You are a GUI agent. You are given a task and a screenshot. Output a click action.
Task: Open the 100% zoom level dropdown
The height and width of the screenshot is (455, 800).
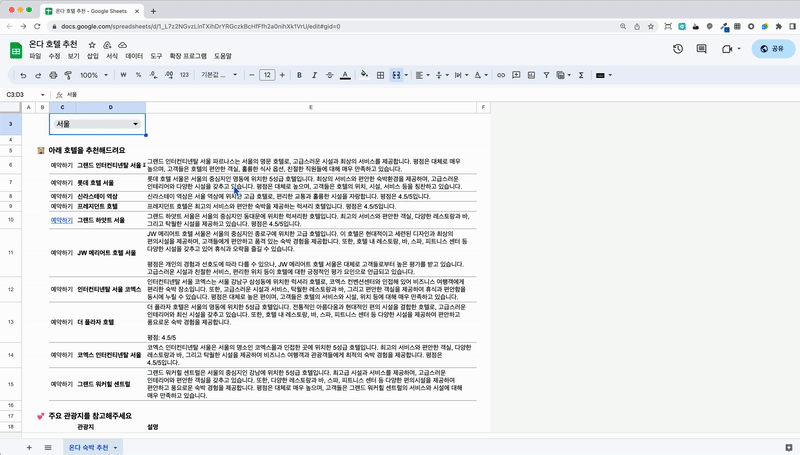point(94,75)
